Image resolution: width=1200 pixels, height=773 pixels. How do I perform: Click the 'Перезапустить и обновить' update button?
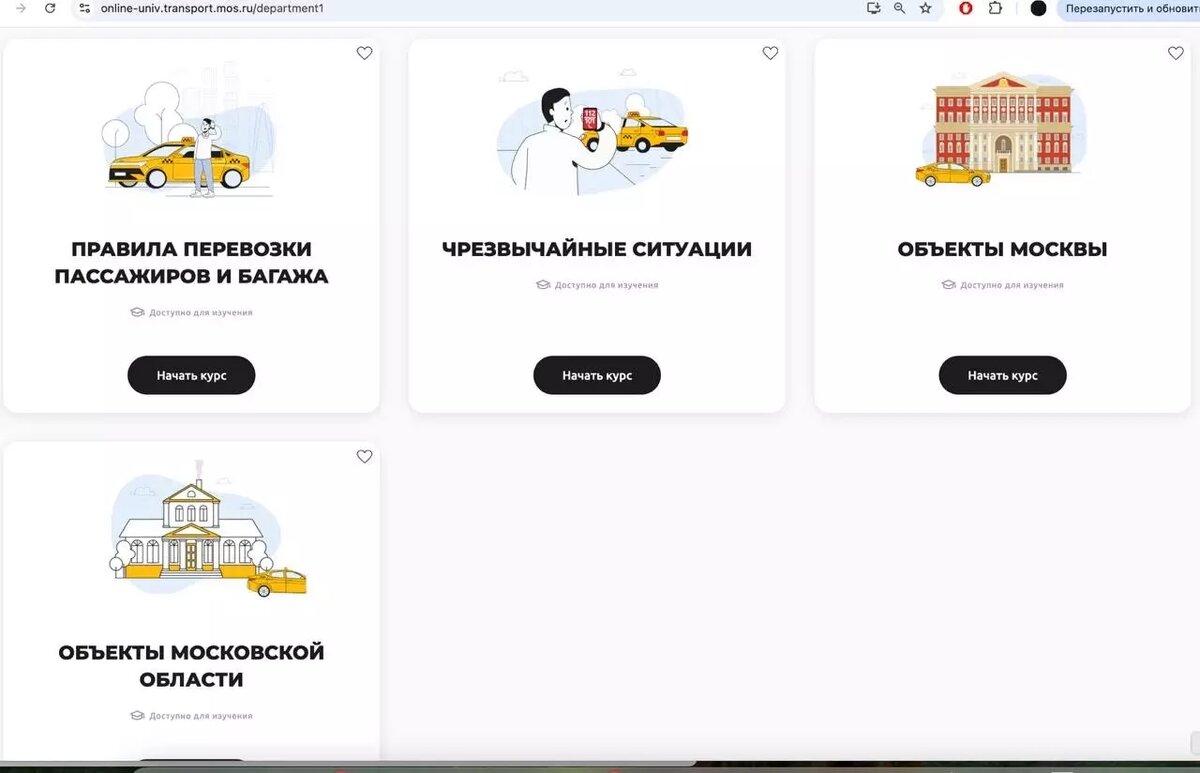[x=1129, y=8]
